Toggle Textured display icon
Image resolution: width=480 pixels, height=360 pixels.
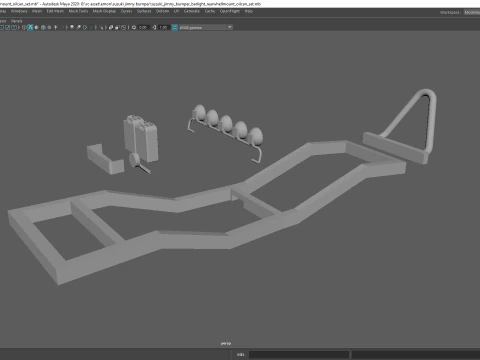[x=49, y=27]
